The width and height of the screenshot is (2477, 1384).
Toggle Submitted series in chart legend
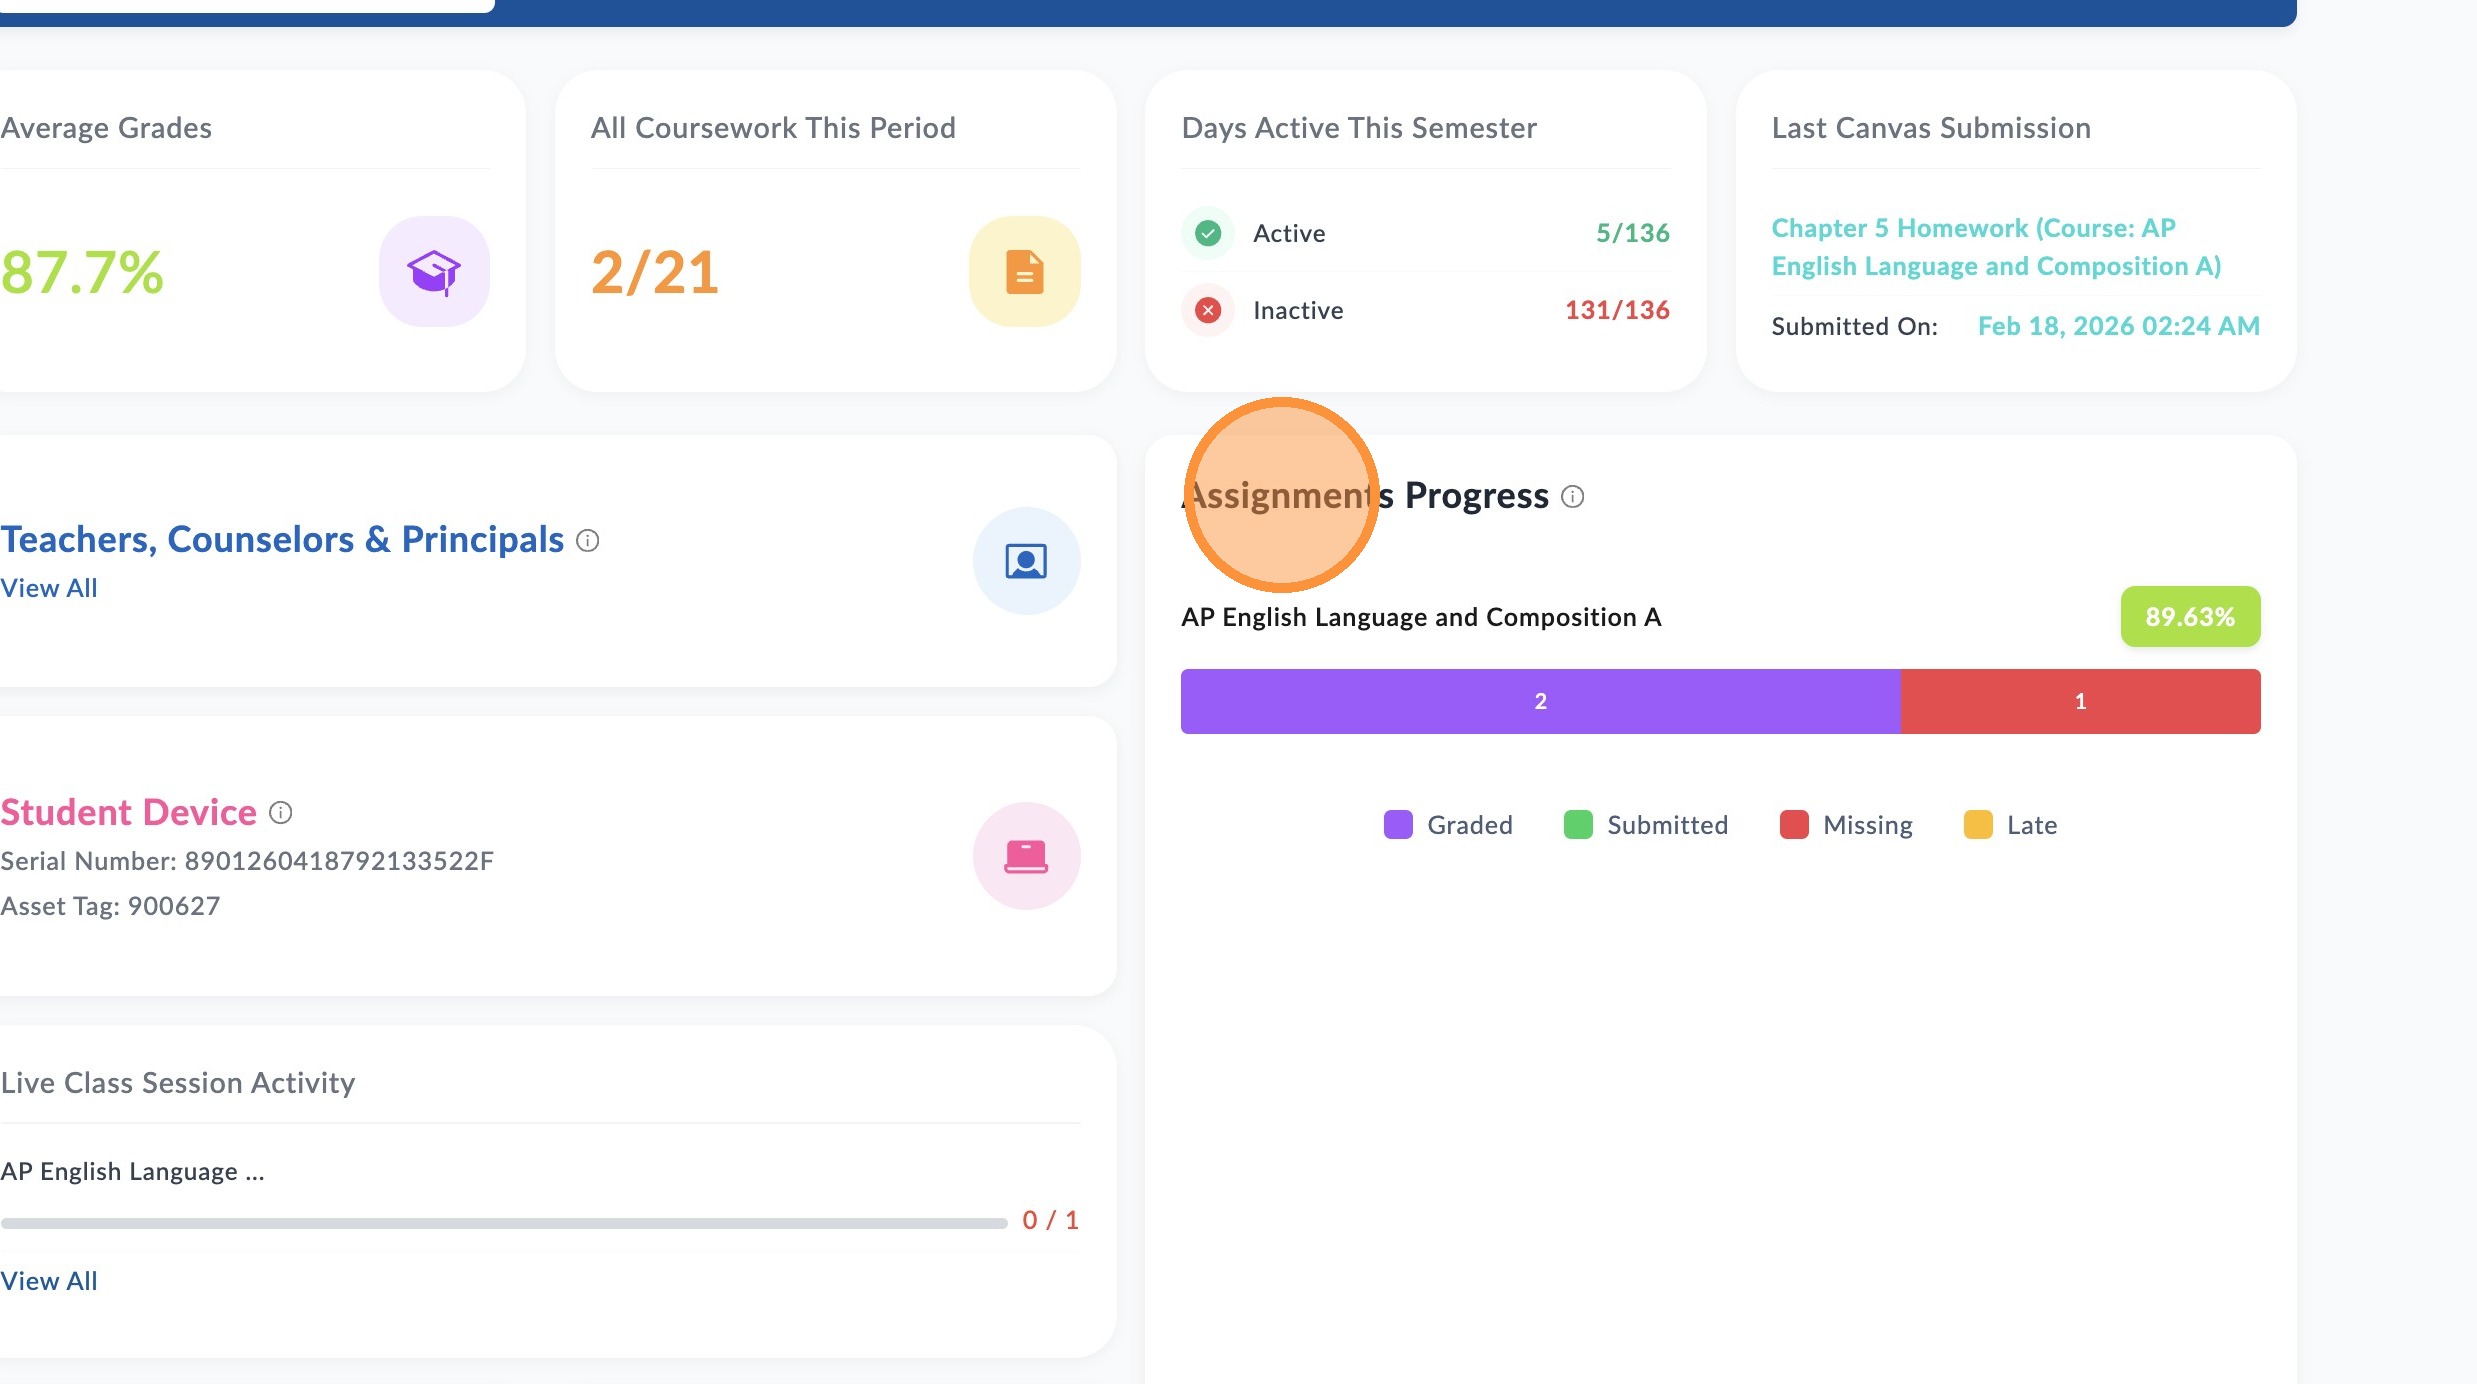point(1646,825)
